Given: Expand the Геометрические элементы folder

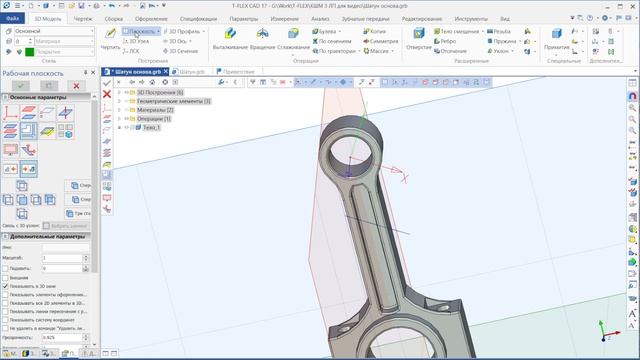Looking at the screenshot, I should coord(119,101).
